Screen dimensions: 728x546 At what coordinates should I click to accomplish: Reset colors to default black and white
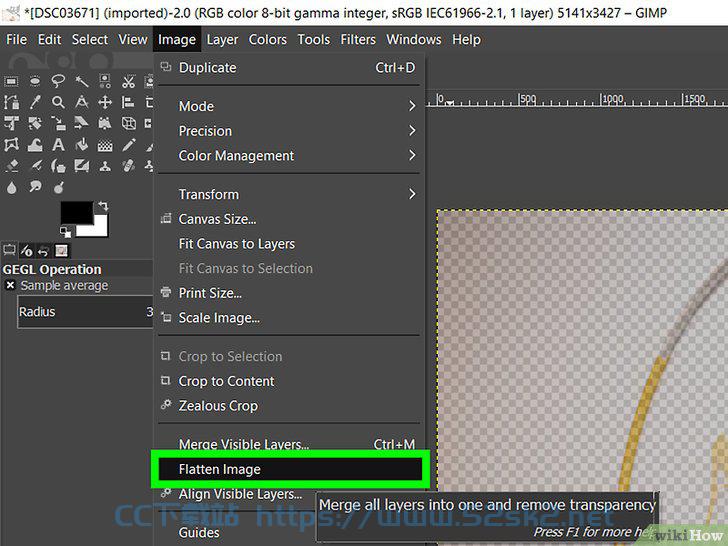65,232
